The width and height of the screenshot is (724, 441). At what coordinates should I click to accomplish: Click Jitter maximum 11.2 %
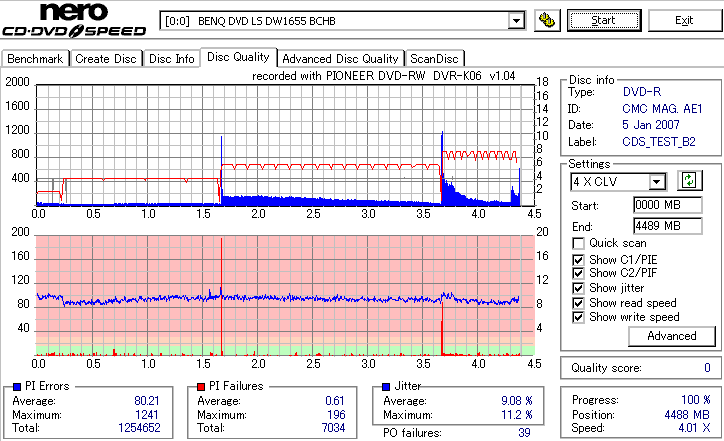point(517,415)
